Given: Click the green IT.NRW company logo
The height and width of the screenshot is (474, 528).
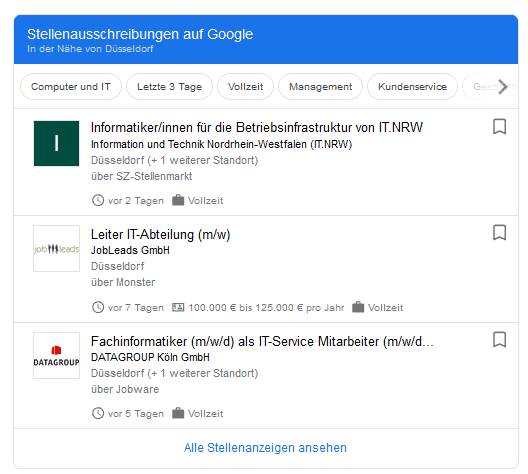Looking at the screenshot, I should pyautogui.click(x=57, y=143).
